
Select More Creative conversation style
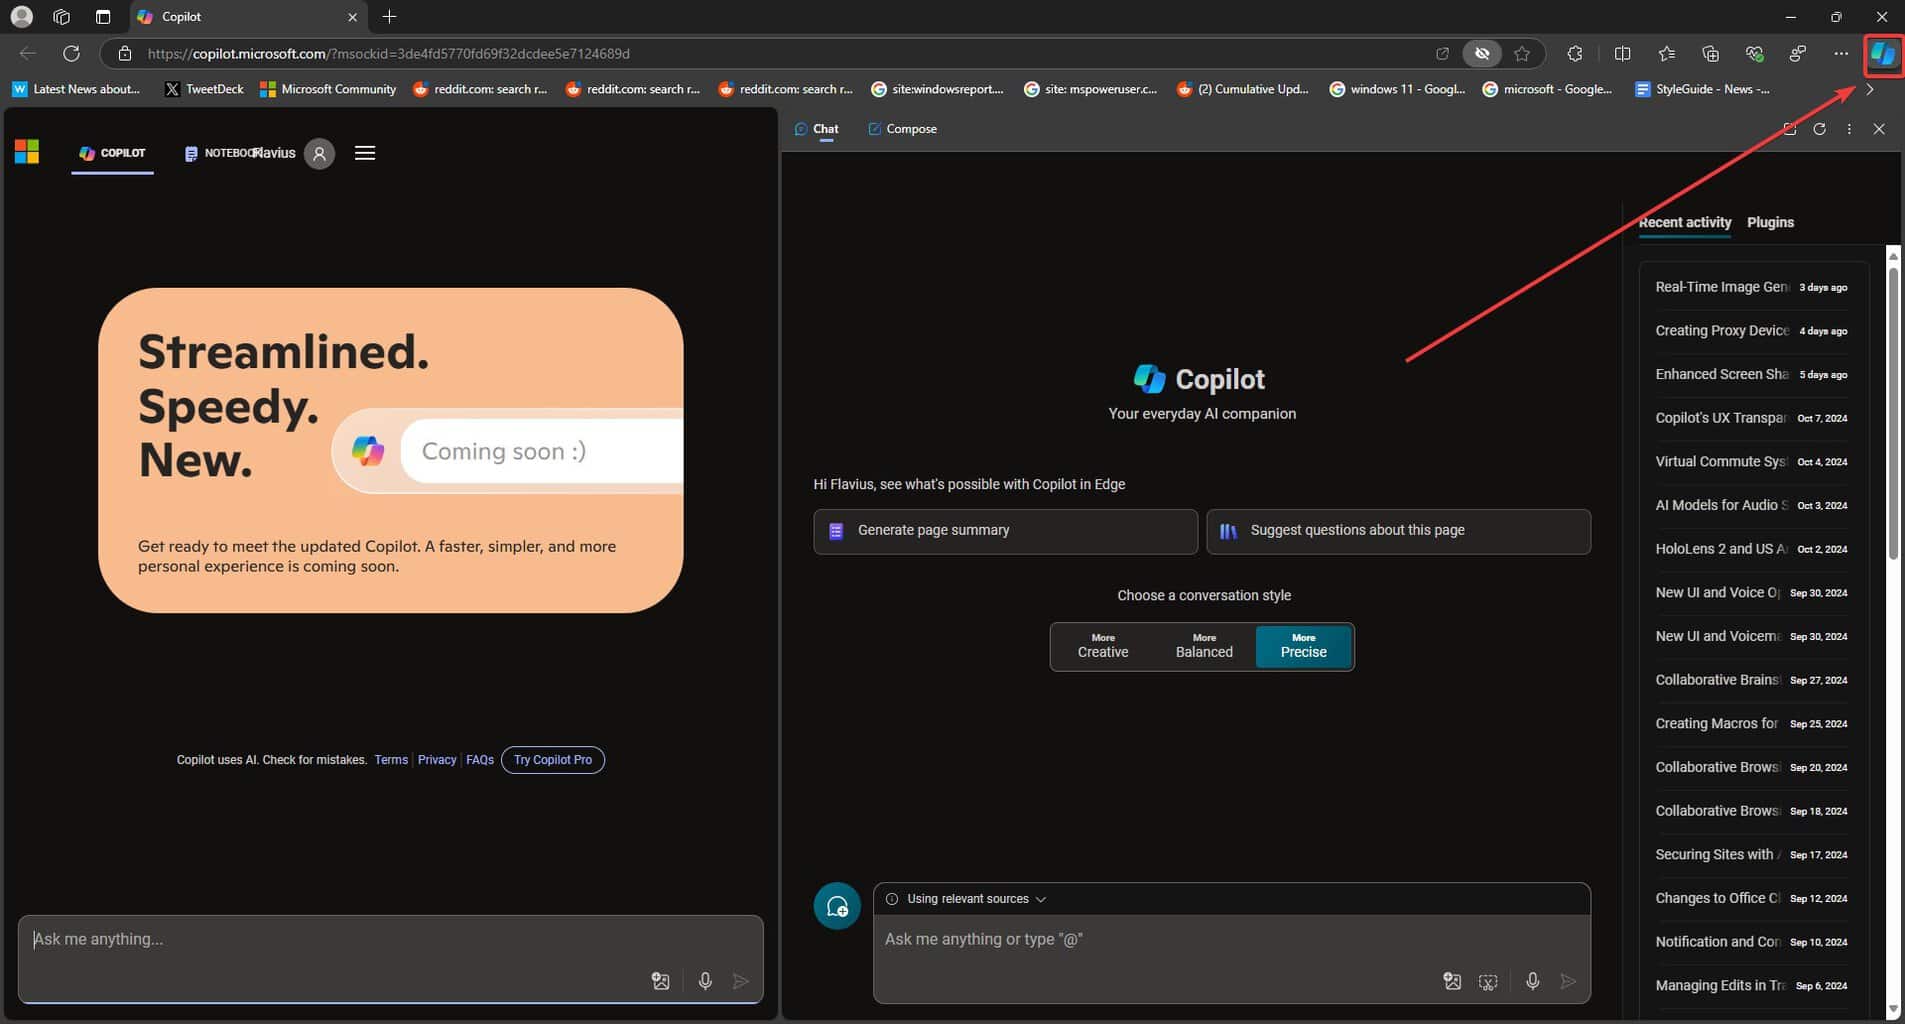pos(1103,646)
